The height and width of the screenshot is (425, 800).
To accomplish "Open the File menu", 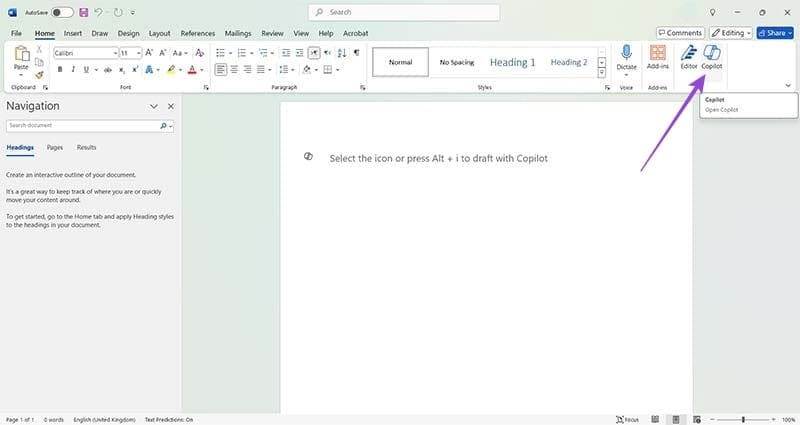I will [x=16, y=33].
